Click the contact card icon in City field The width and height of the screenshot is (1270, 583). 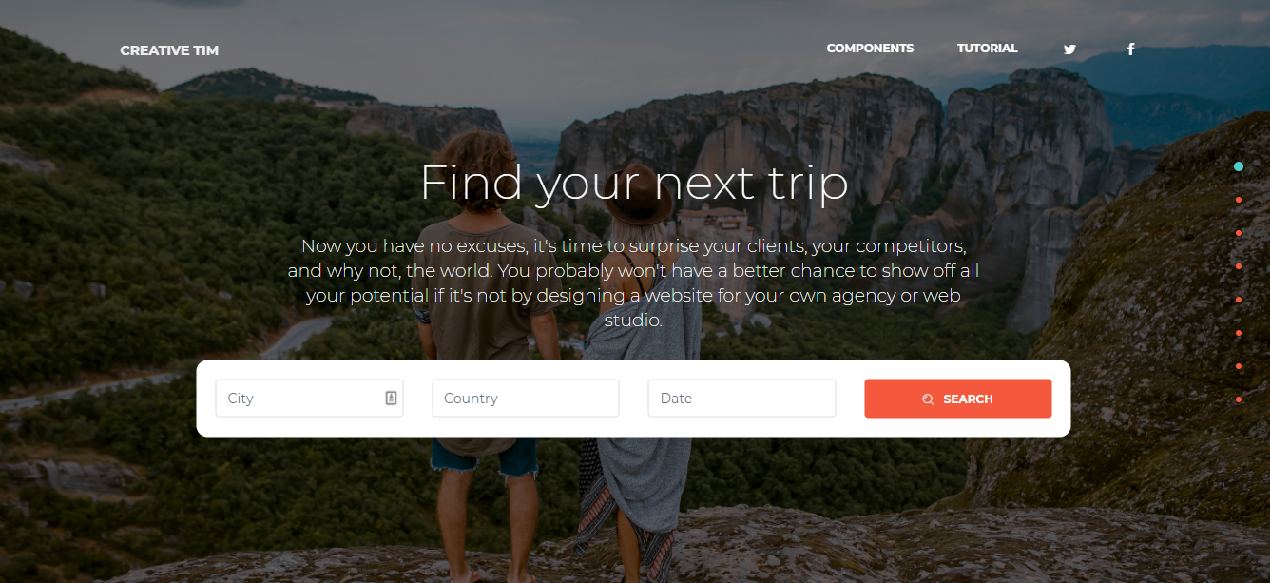point(391,398)
